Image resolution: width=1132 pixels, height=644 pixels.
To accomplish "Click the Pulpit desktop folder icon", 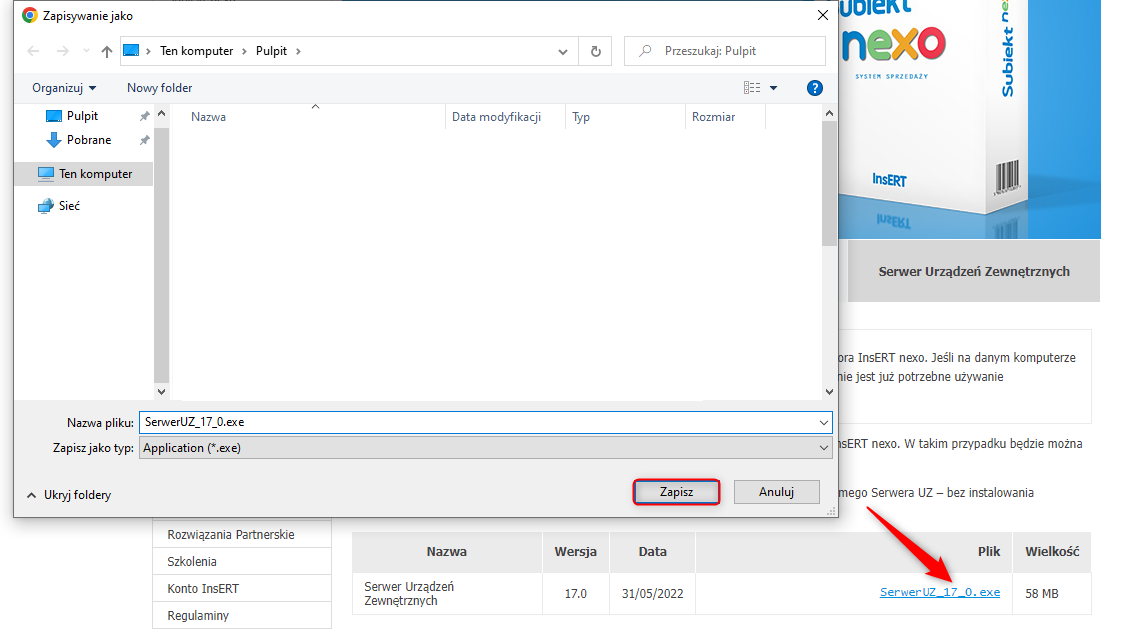I will 53,116.
